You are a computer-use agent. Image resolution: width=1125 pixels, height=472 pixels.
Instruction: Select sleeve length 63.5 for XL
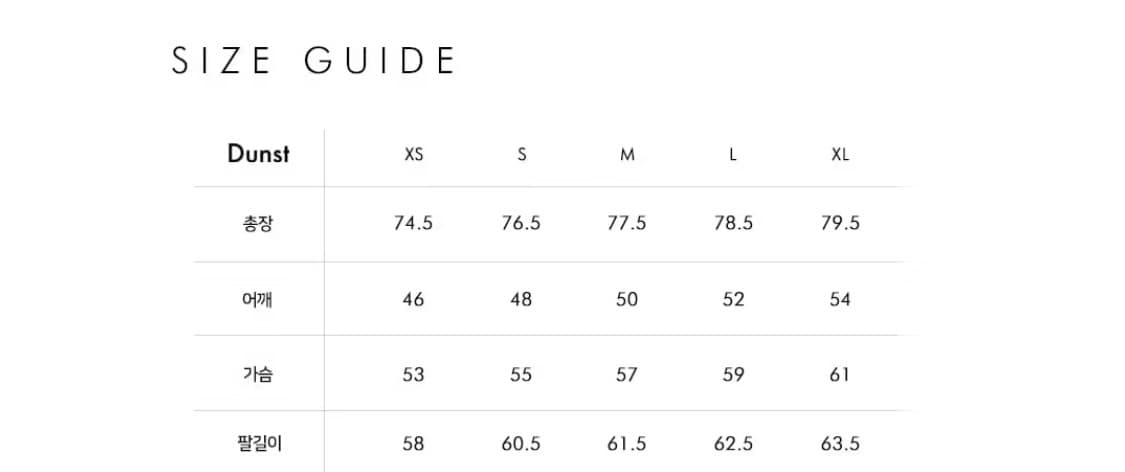pyautogui.click(x=840, y=443)
